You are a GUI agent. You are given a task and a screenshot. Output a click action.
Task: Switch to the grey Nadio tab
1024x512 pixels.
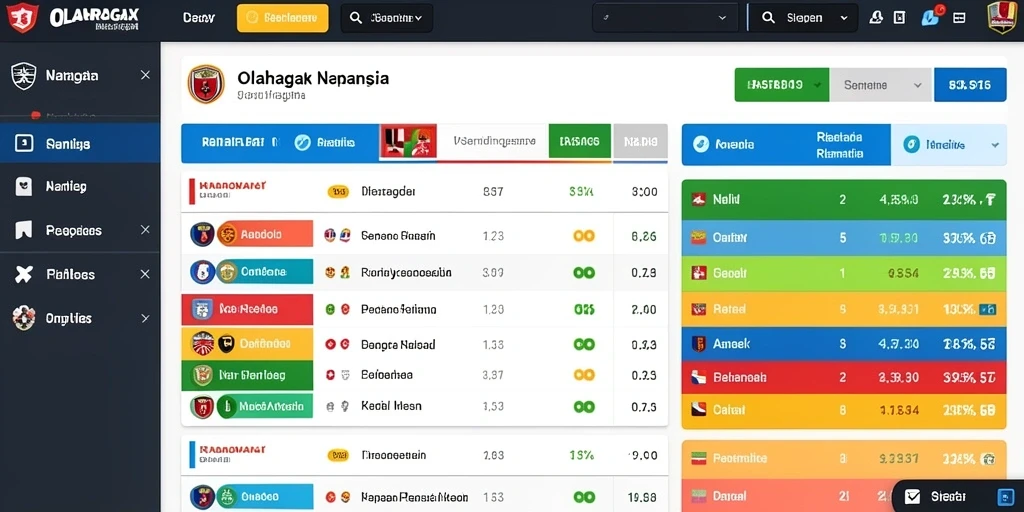[x=641, y=141]
